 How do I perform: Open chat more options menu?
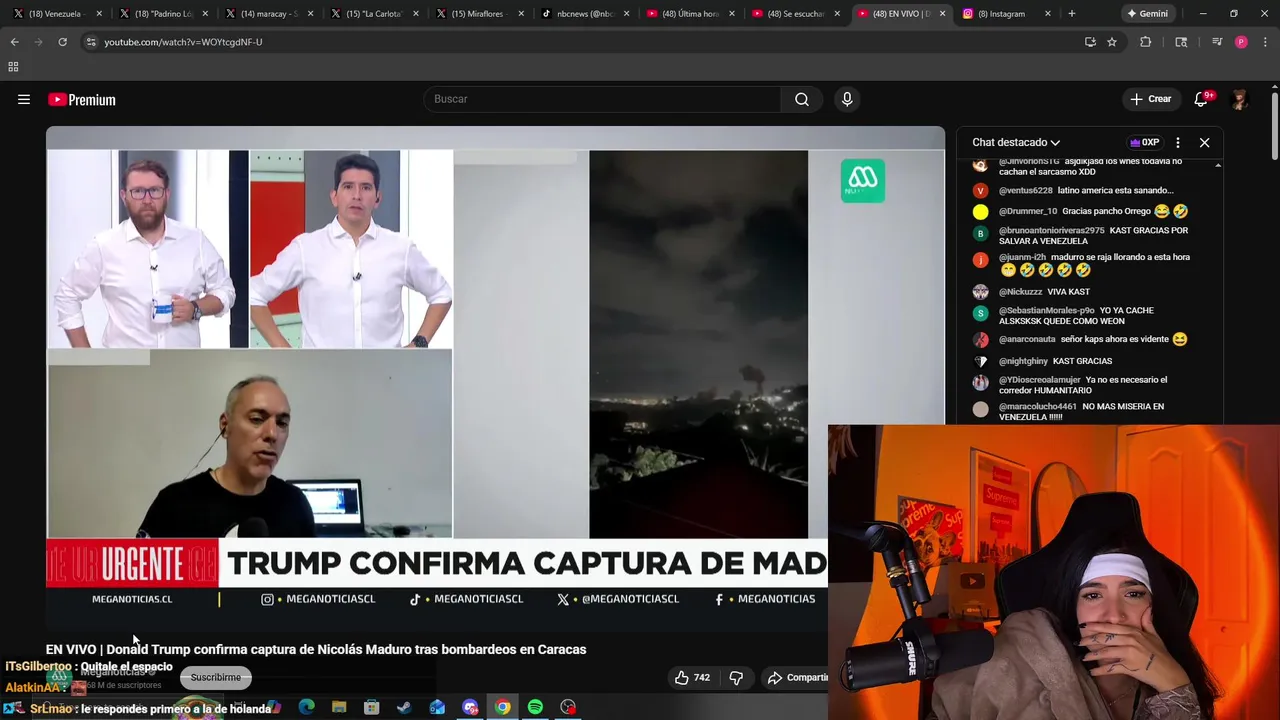tap(1178, 142)
